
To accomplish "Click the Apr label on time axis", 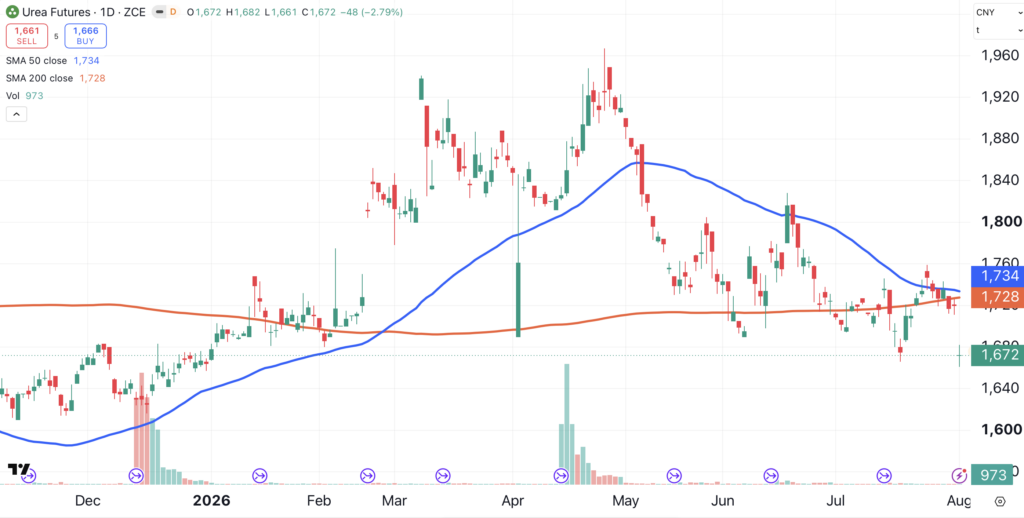I will (514, 501).
